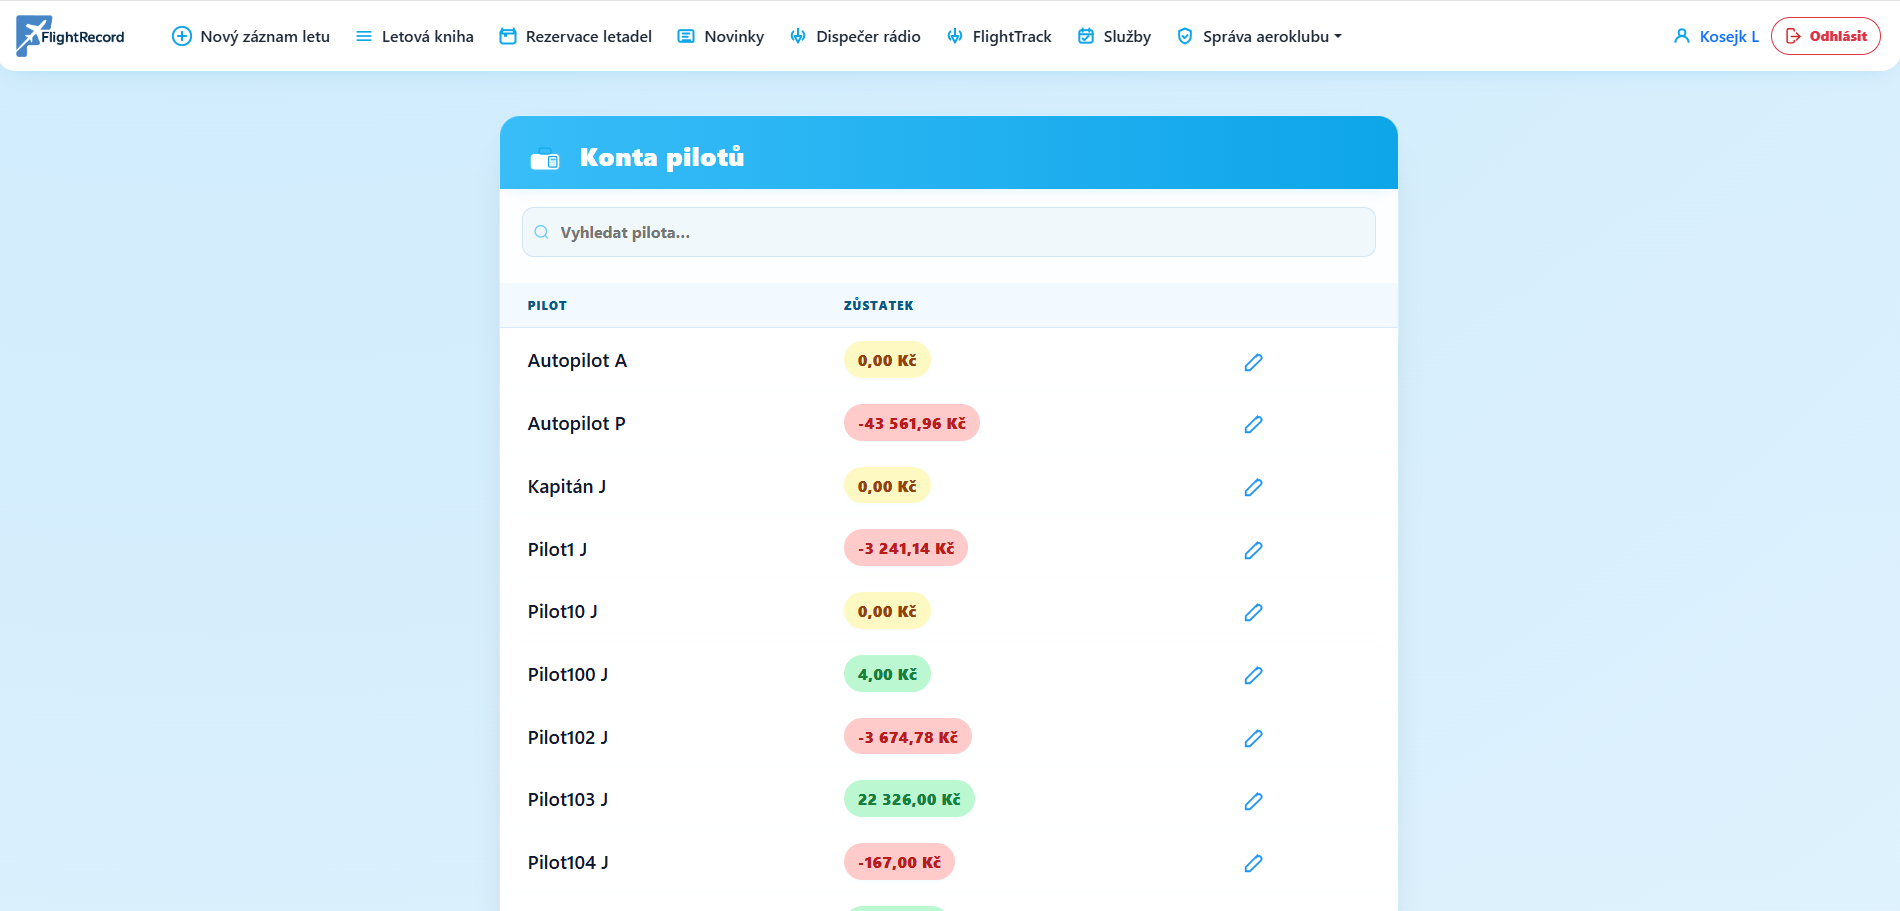
Task: Click the Odhlásit button
Action: [x=1826, y=36]
